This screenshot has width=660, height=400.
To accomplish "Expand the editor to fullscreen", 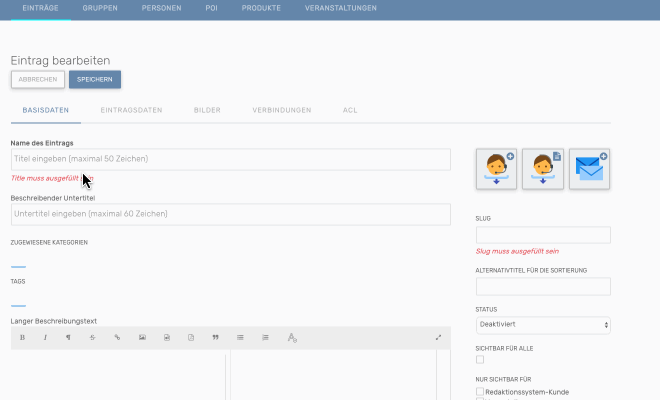I will tap(438, 338).
